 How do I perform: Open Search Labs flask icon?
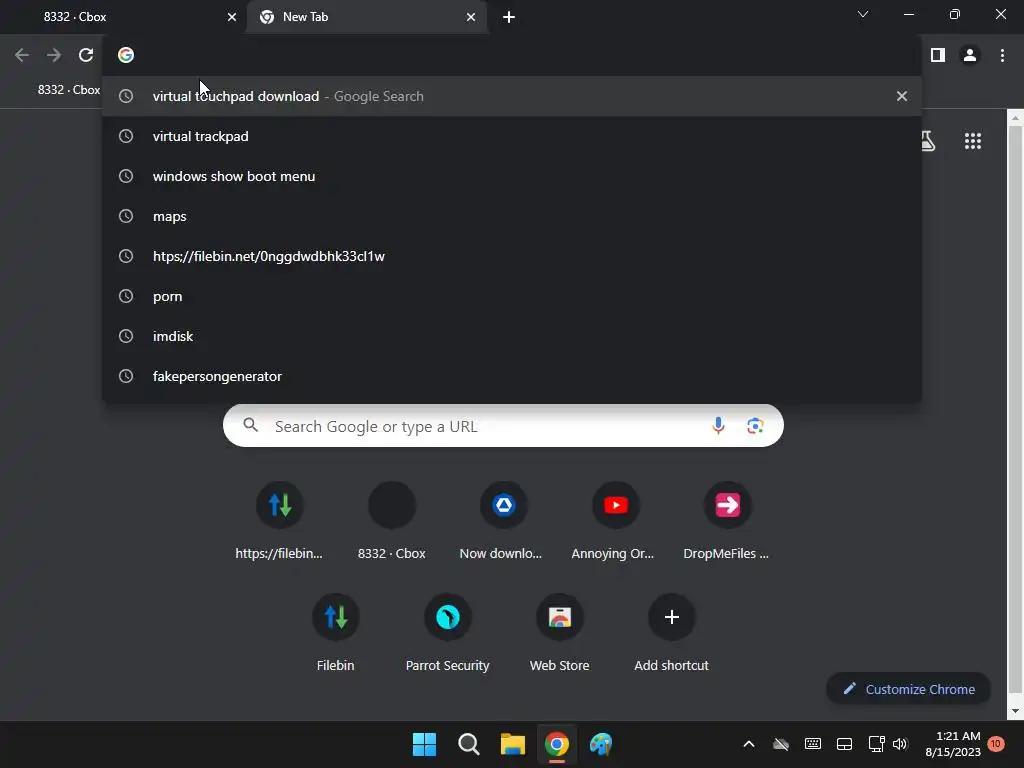(x=927, y=141)
